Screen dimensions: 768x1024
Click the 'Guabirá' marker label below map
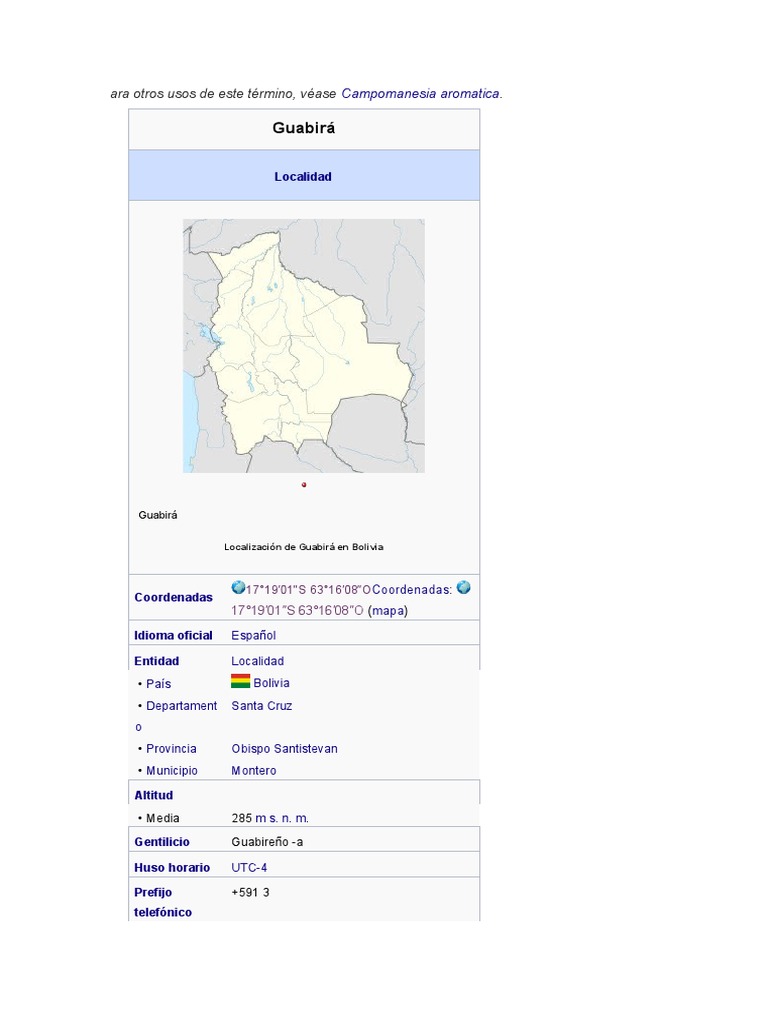pyautogui.click(x=158, y=515)
